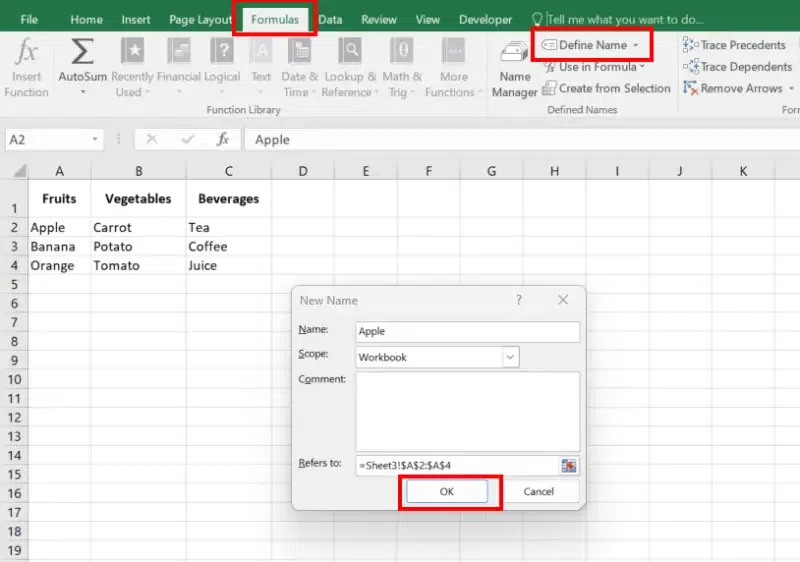
Task: Click OK in New Name dialog
Action: [x=447, y=492]
